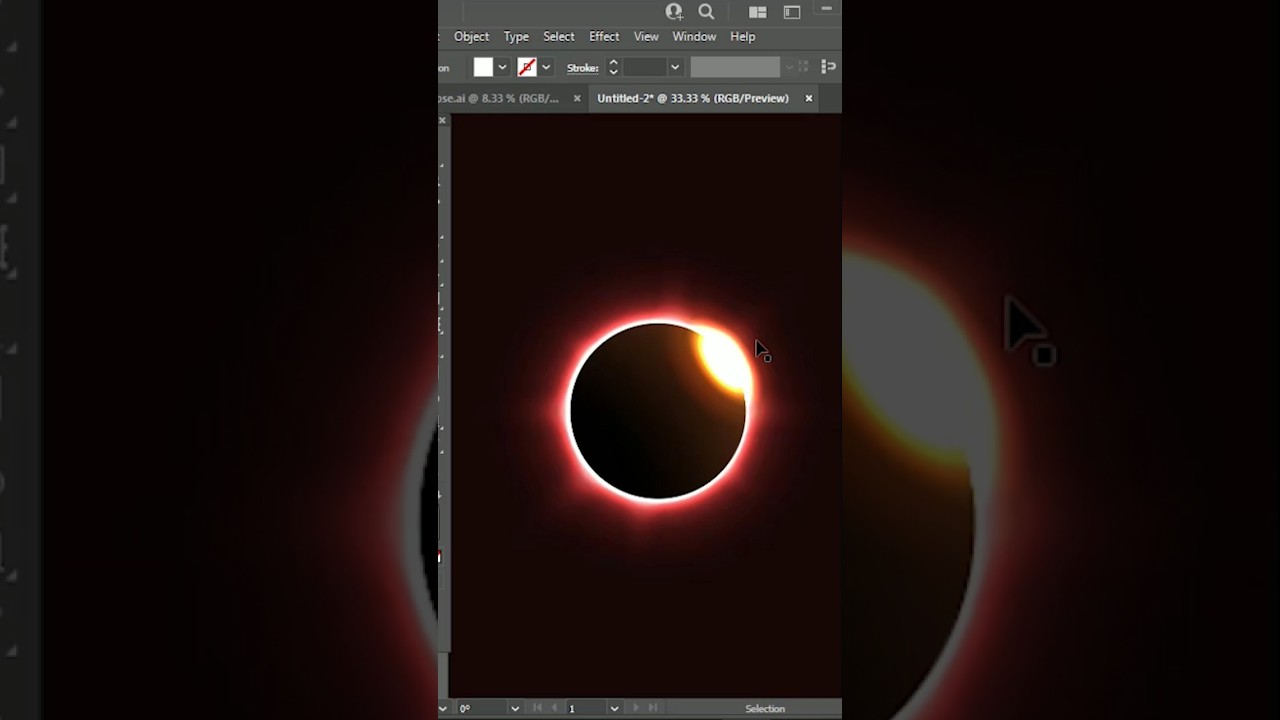Expand the zoom level dropdown in status bar

tap(443, 708)
